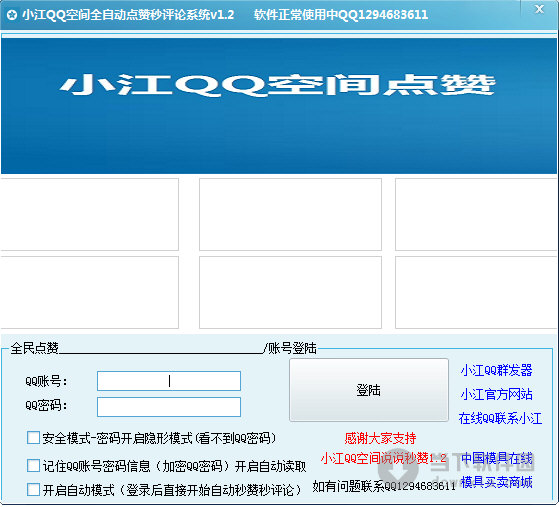
Task: Click the 全民点赞 group label
Action: (x=35, y=348)
